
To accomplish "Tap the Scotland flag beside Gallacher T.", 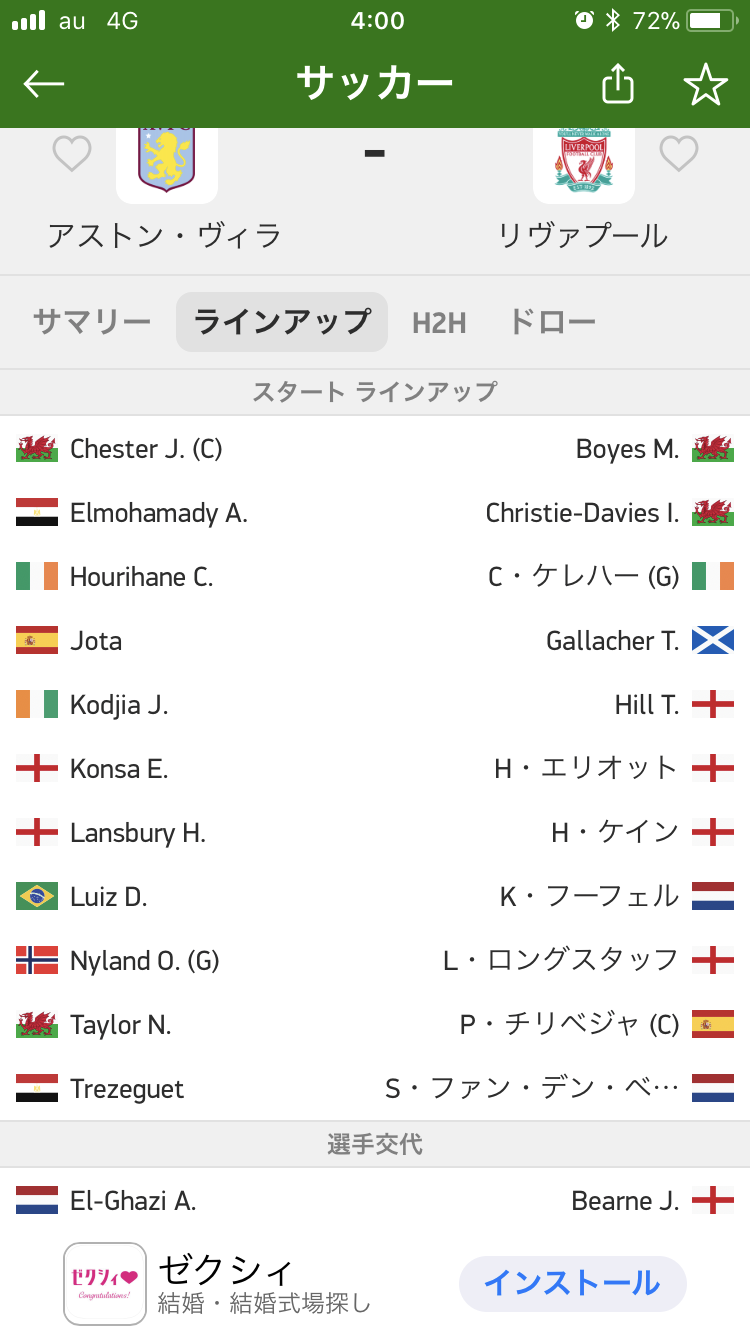I will pos(713,641).
